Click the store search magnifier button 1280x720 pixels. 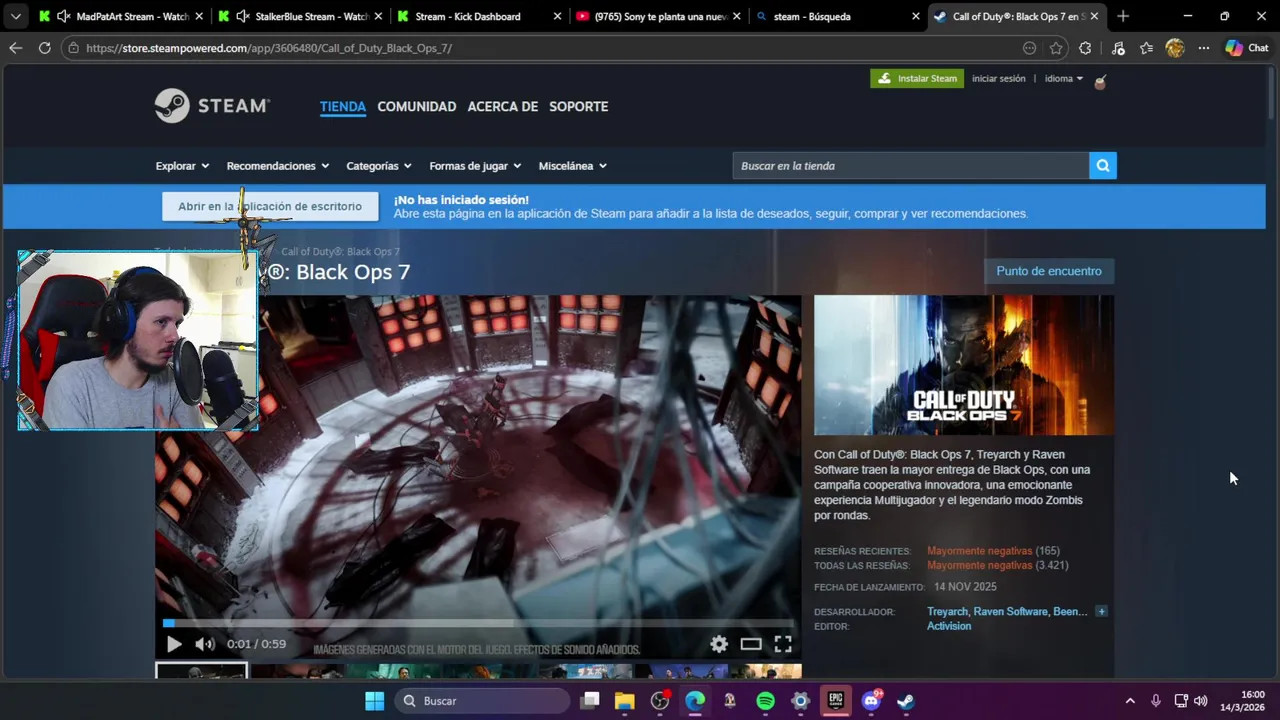coord(1103,166)
